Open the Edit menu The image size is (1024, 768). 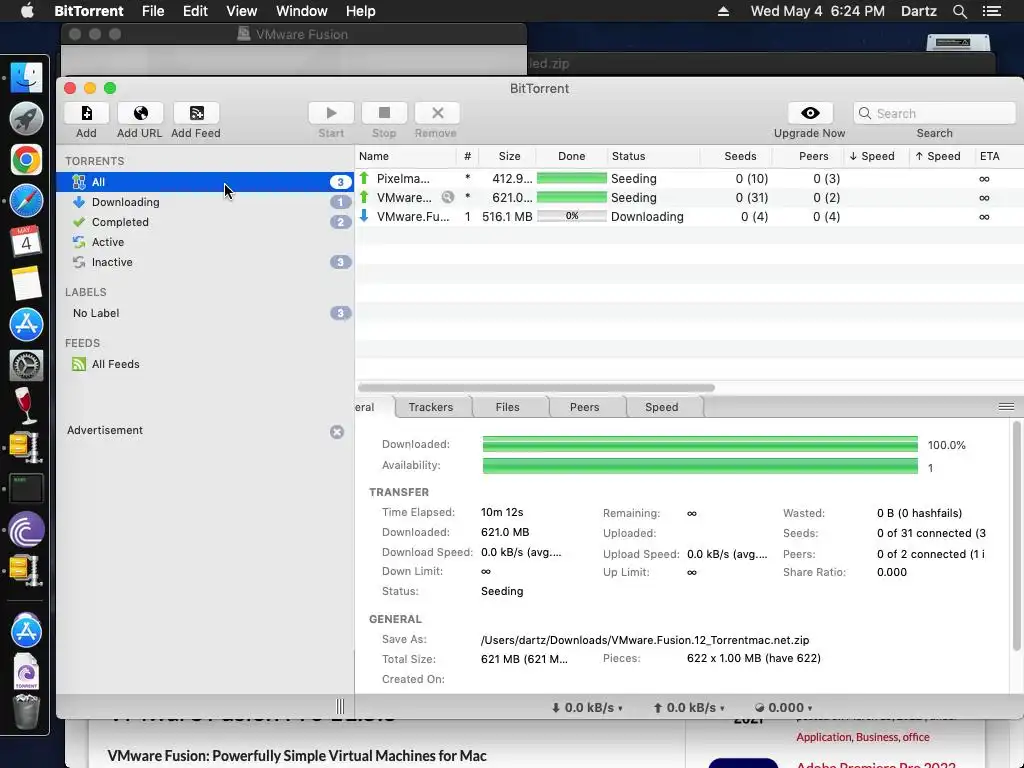point(195,11)
